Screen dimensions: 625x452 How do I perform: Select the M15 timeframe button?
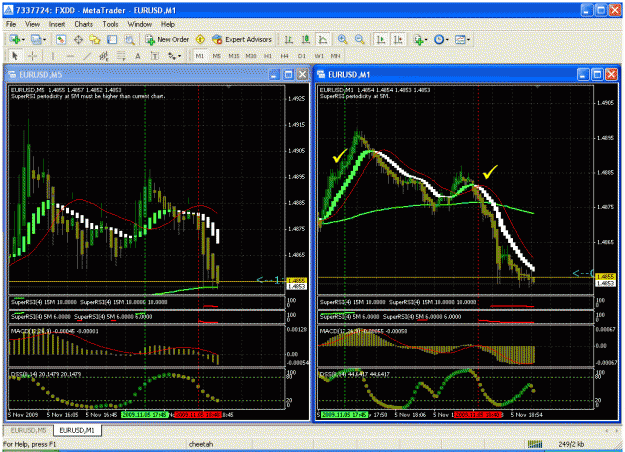click(x=234, y=56)
